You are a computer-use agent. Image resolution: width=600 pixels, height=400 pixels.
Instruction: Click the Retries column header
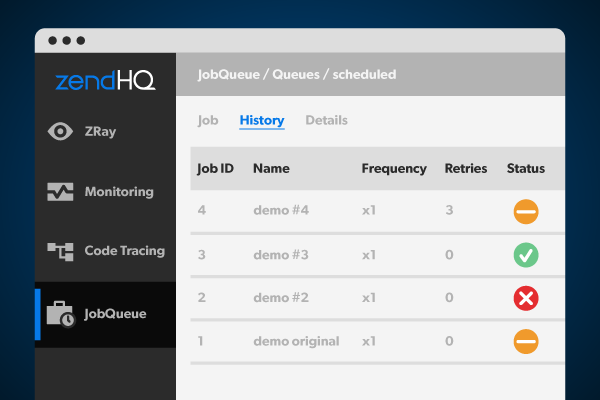pyautogui.click(x=465, y=169)
